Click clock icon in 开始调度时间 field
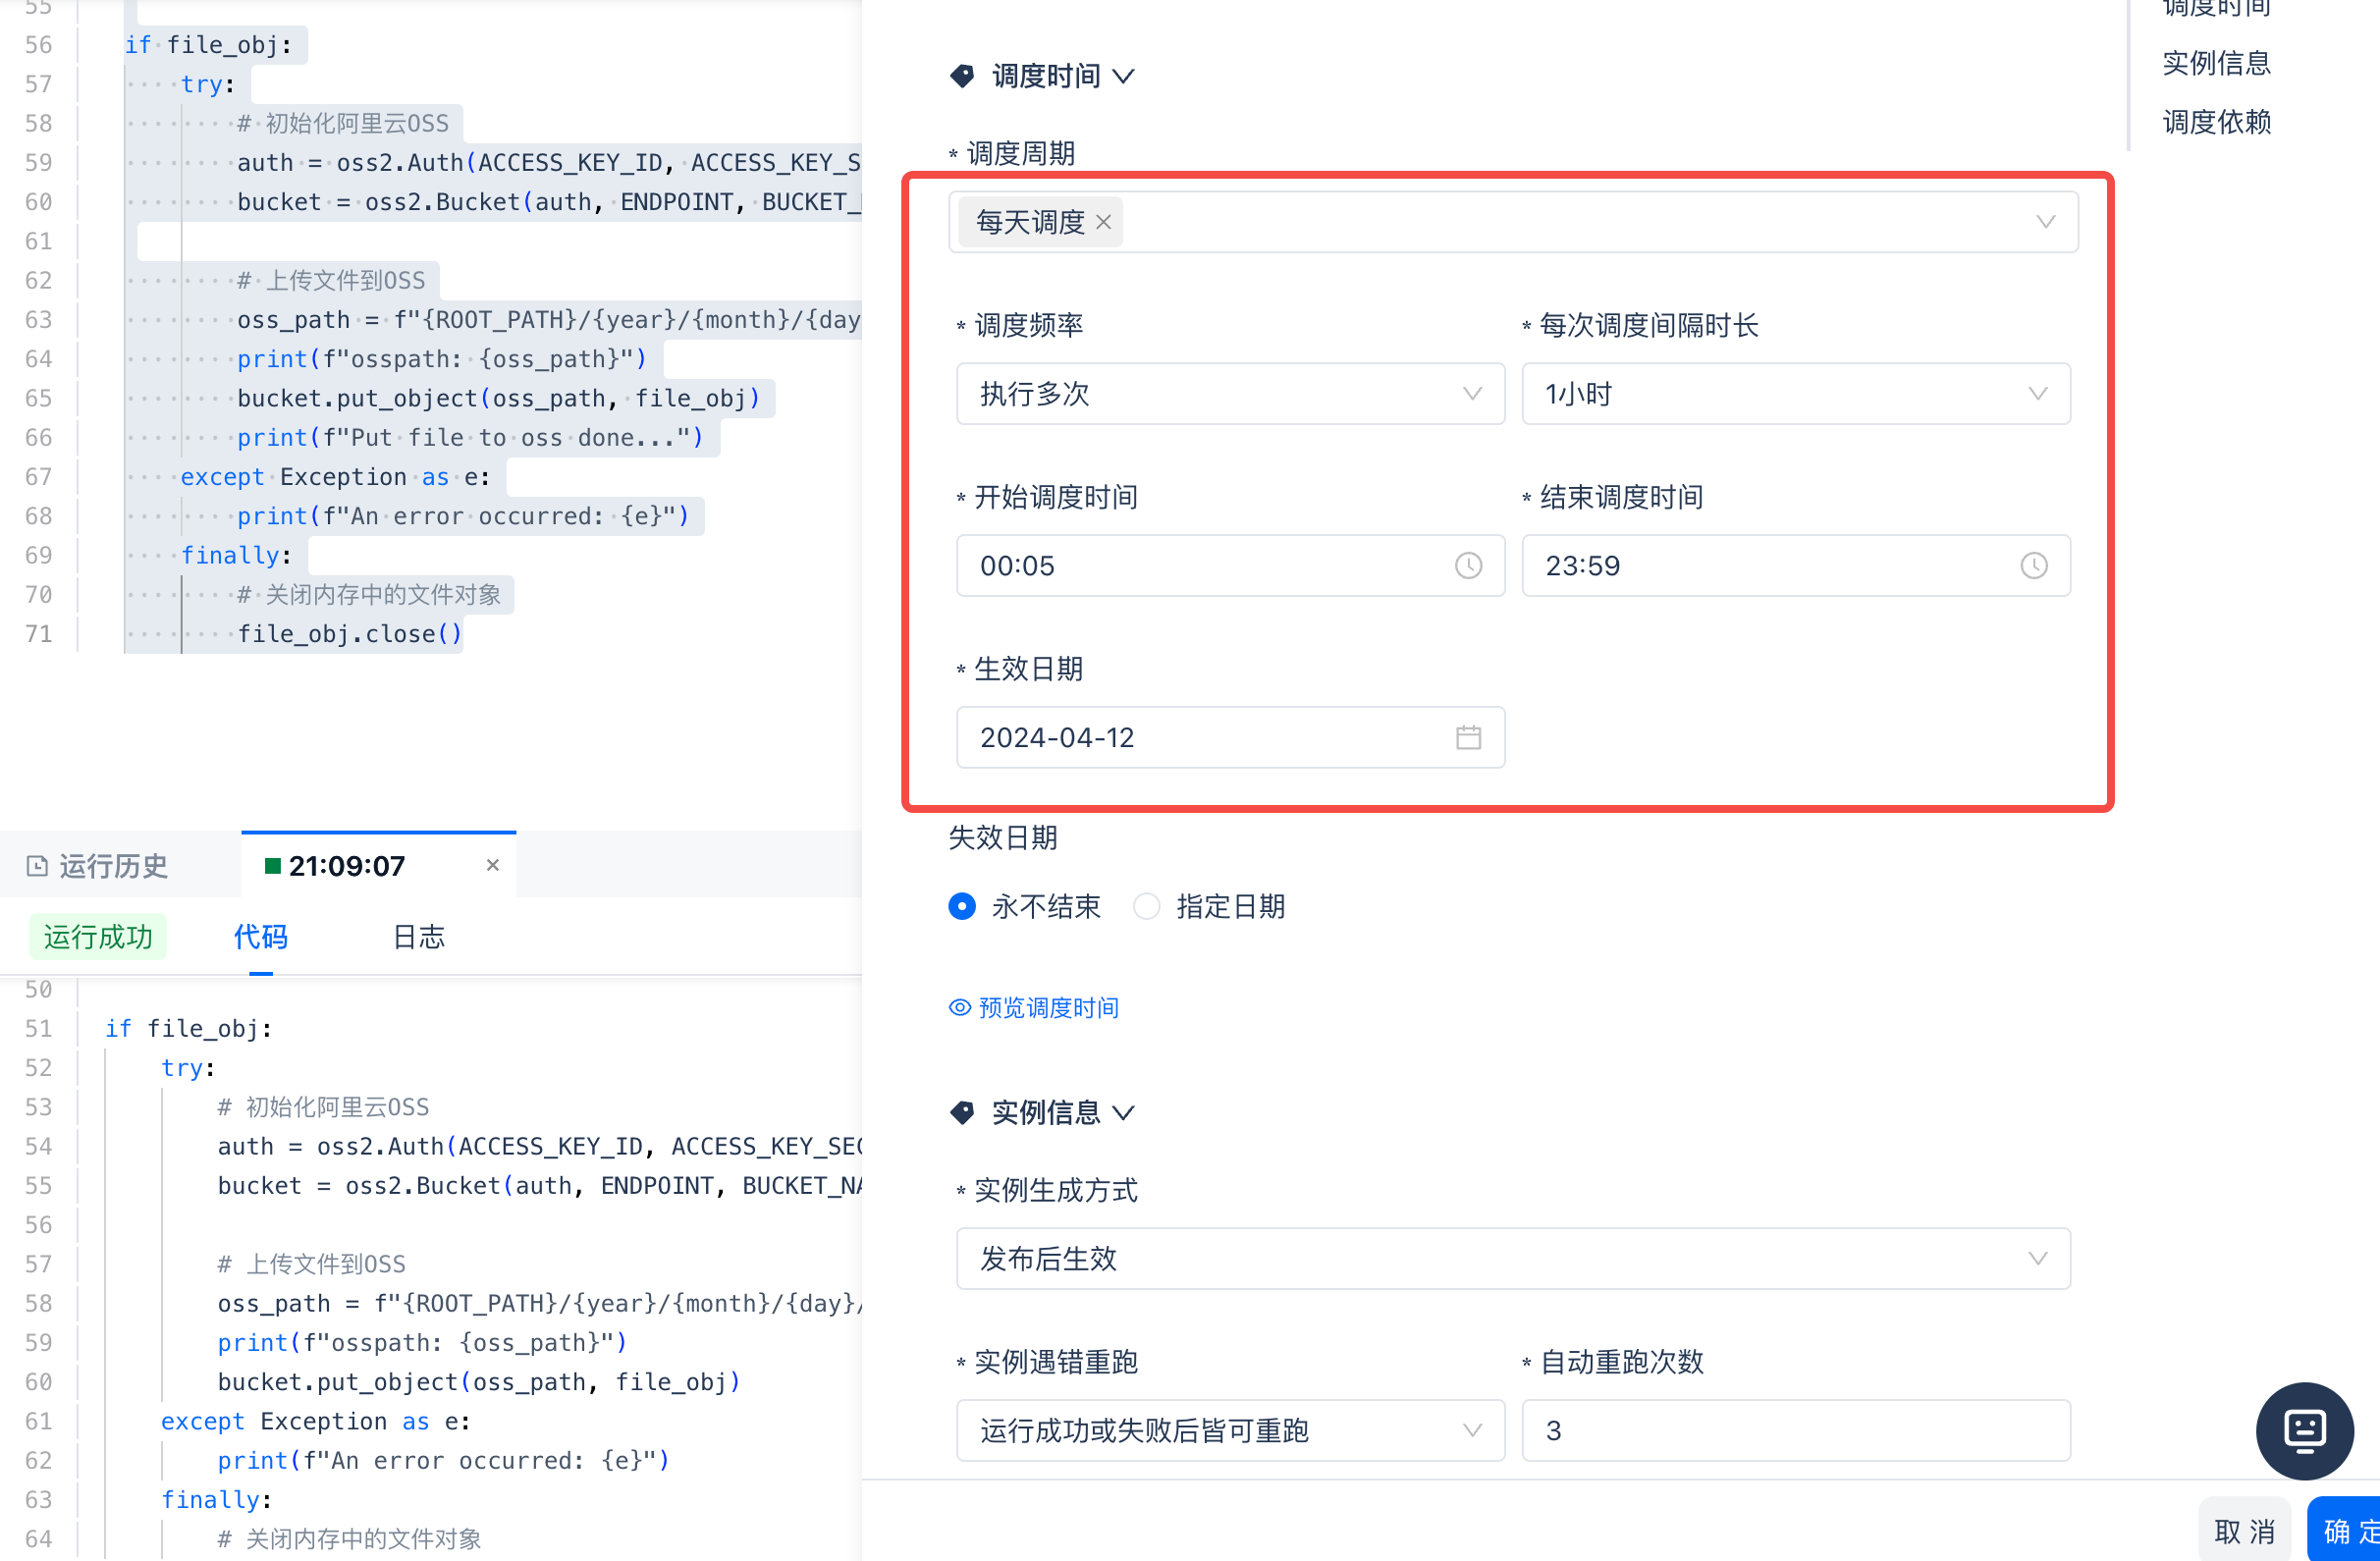2380x1561 pixels. pos(1468,566)
